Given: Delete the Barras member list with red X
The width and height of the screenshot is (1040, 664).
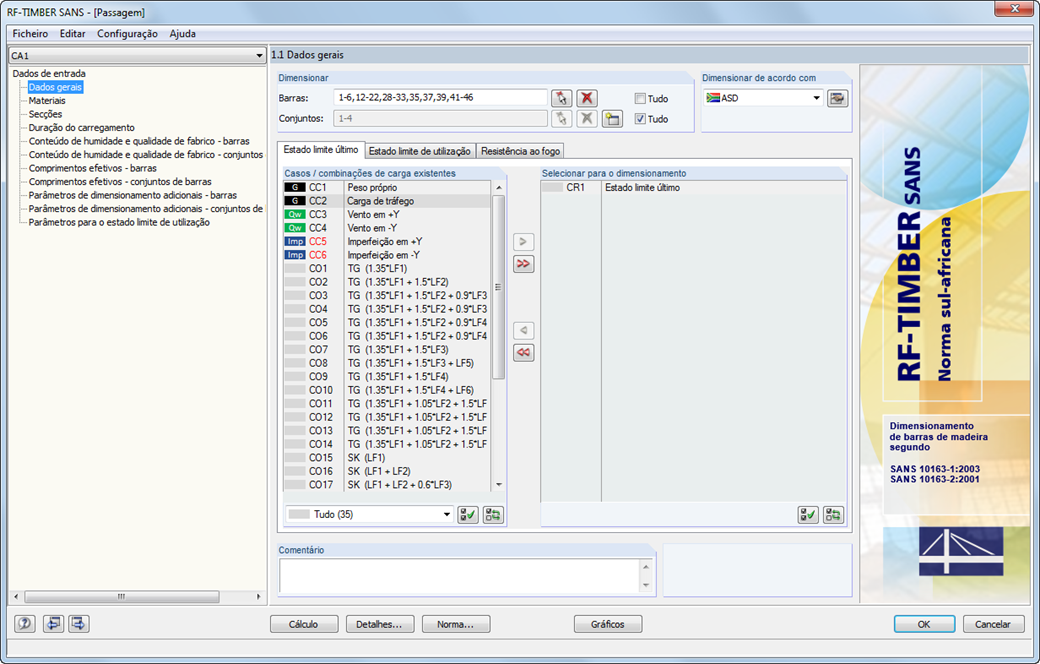Looking at the screenshot, I should pos(586,98).
